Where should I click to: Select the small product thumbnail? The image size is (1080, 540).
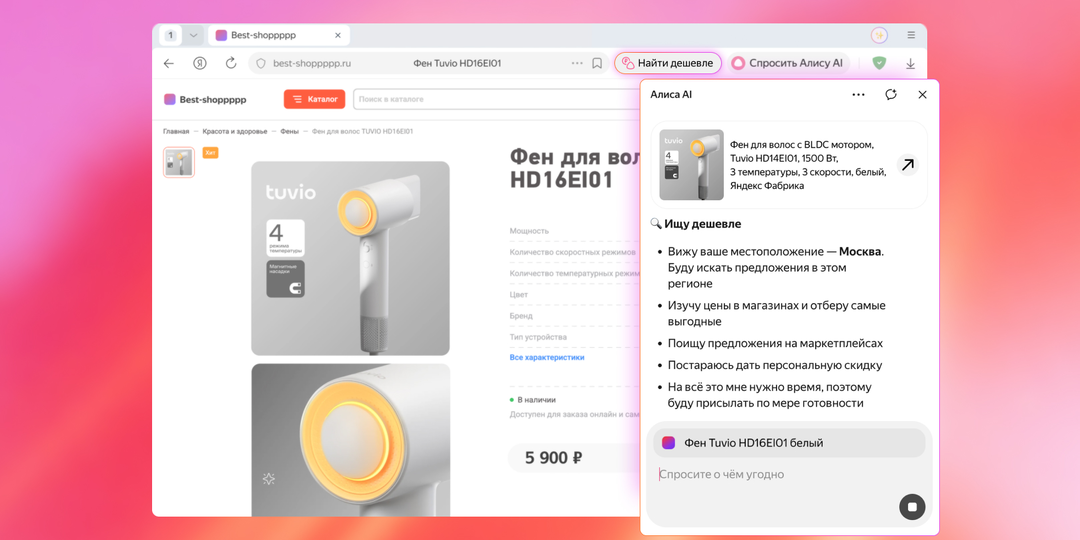(x=179, y=163)
